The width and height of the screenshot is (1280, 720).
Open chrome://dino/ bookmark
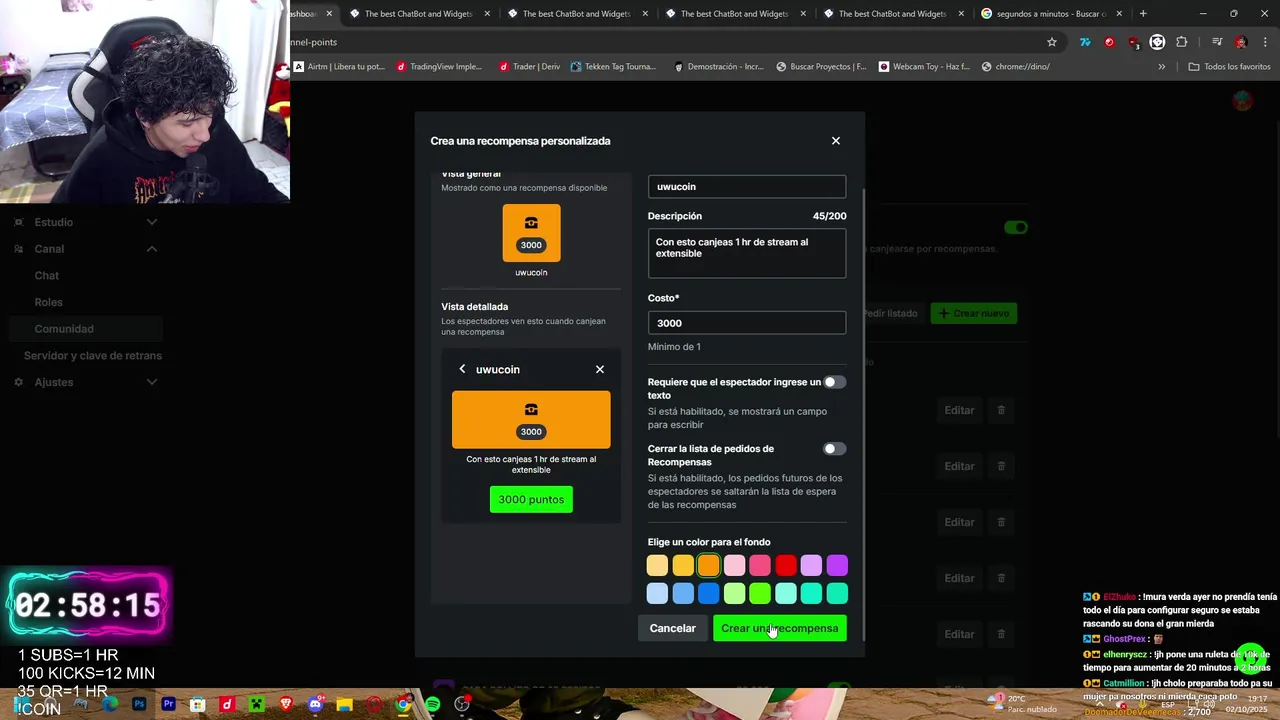[1016, 67]
